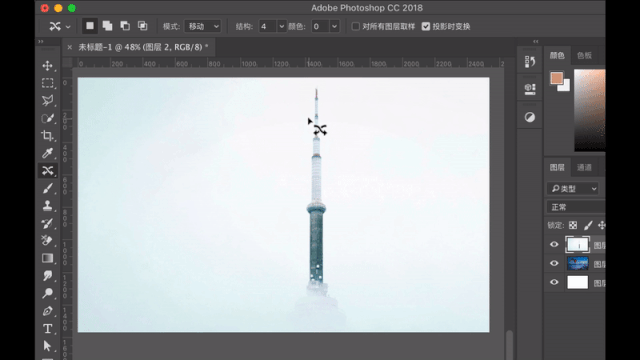
Task: Uncheck 投影时变换 checkbox
Action: click(x=426, y=27)
